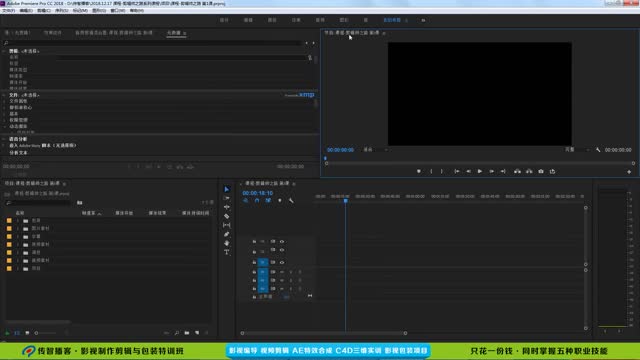Viewport: 640px width, 360px height.
Task: Step back one frame in Program monitor
Action: 469,171
